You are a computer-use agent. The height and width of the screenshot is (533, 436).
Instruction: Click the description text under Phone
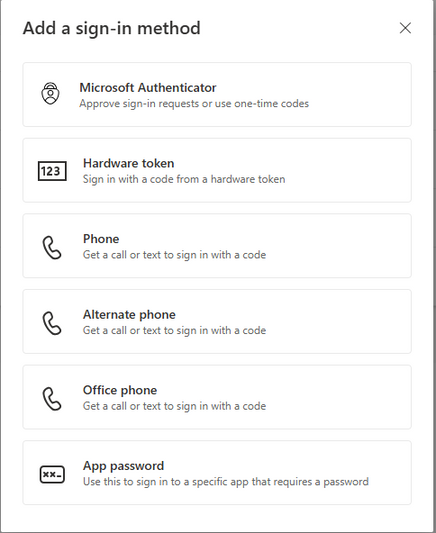pos(174,255)
